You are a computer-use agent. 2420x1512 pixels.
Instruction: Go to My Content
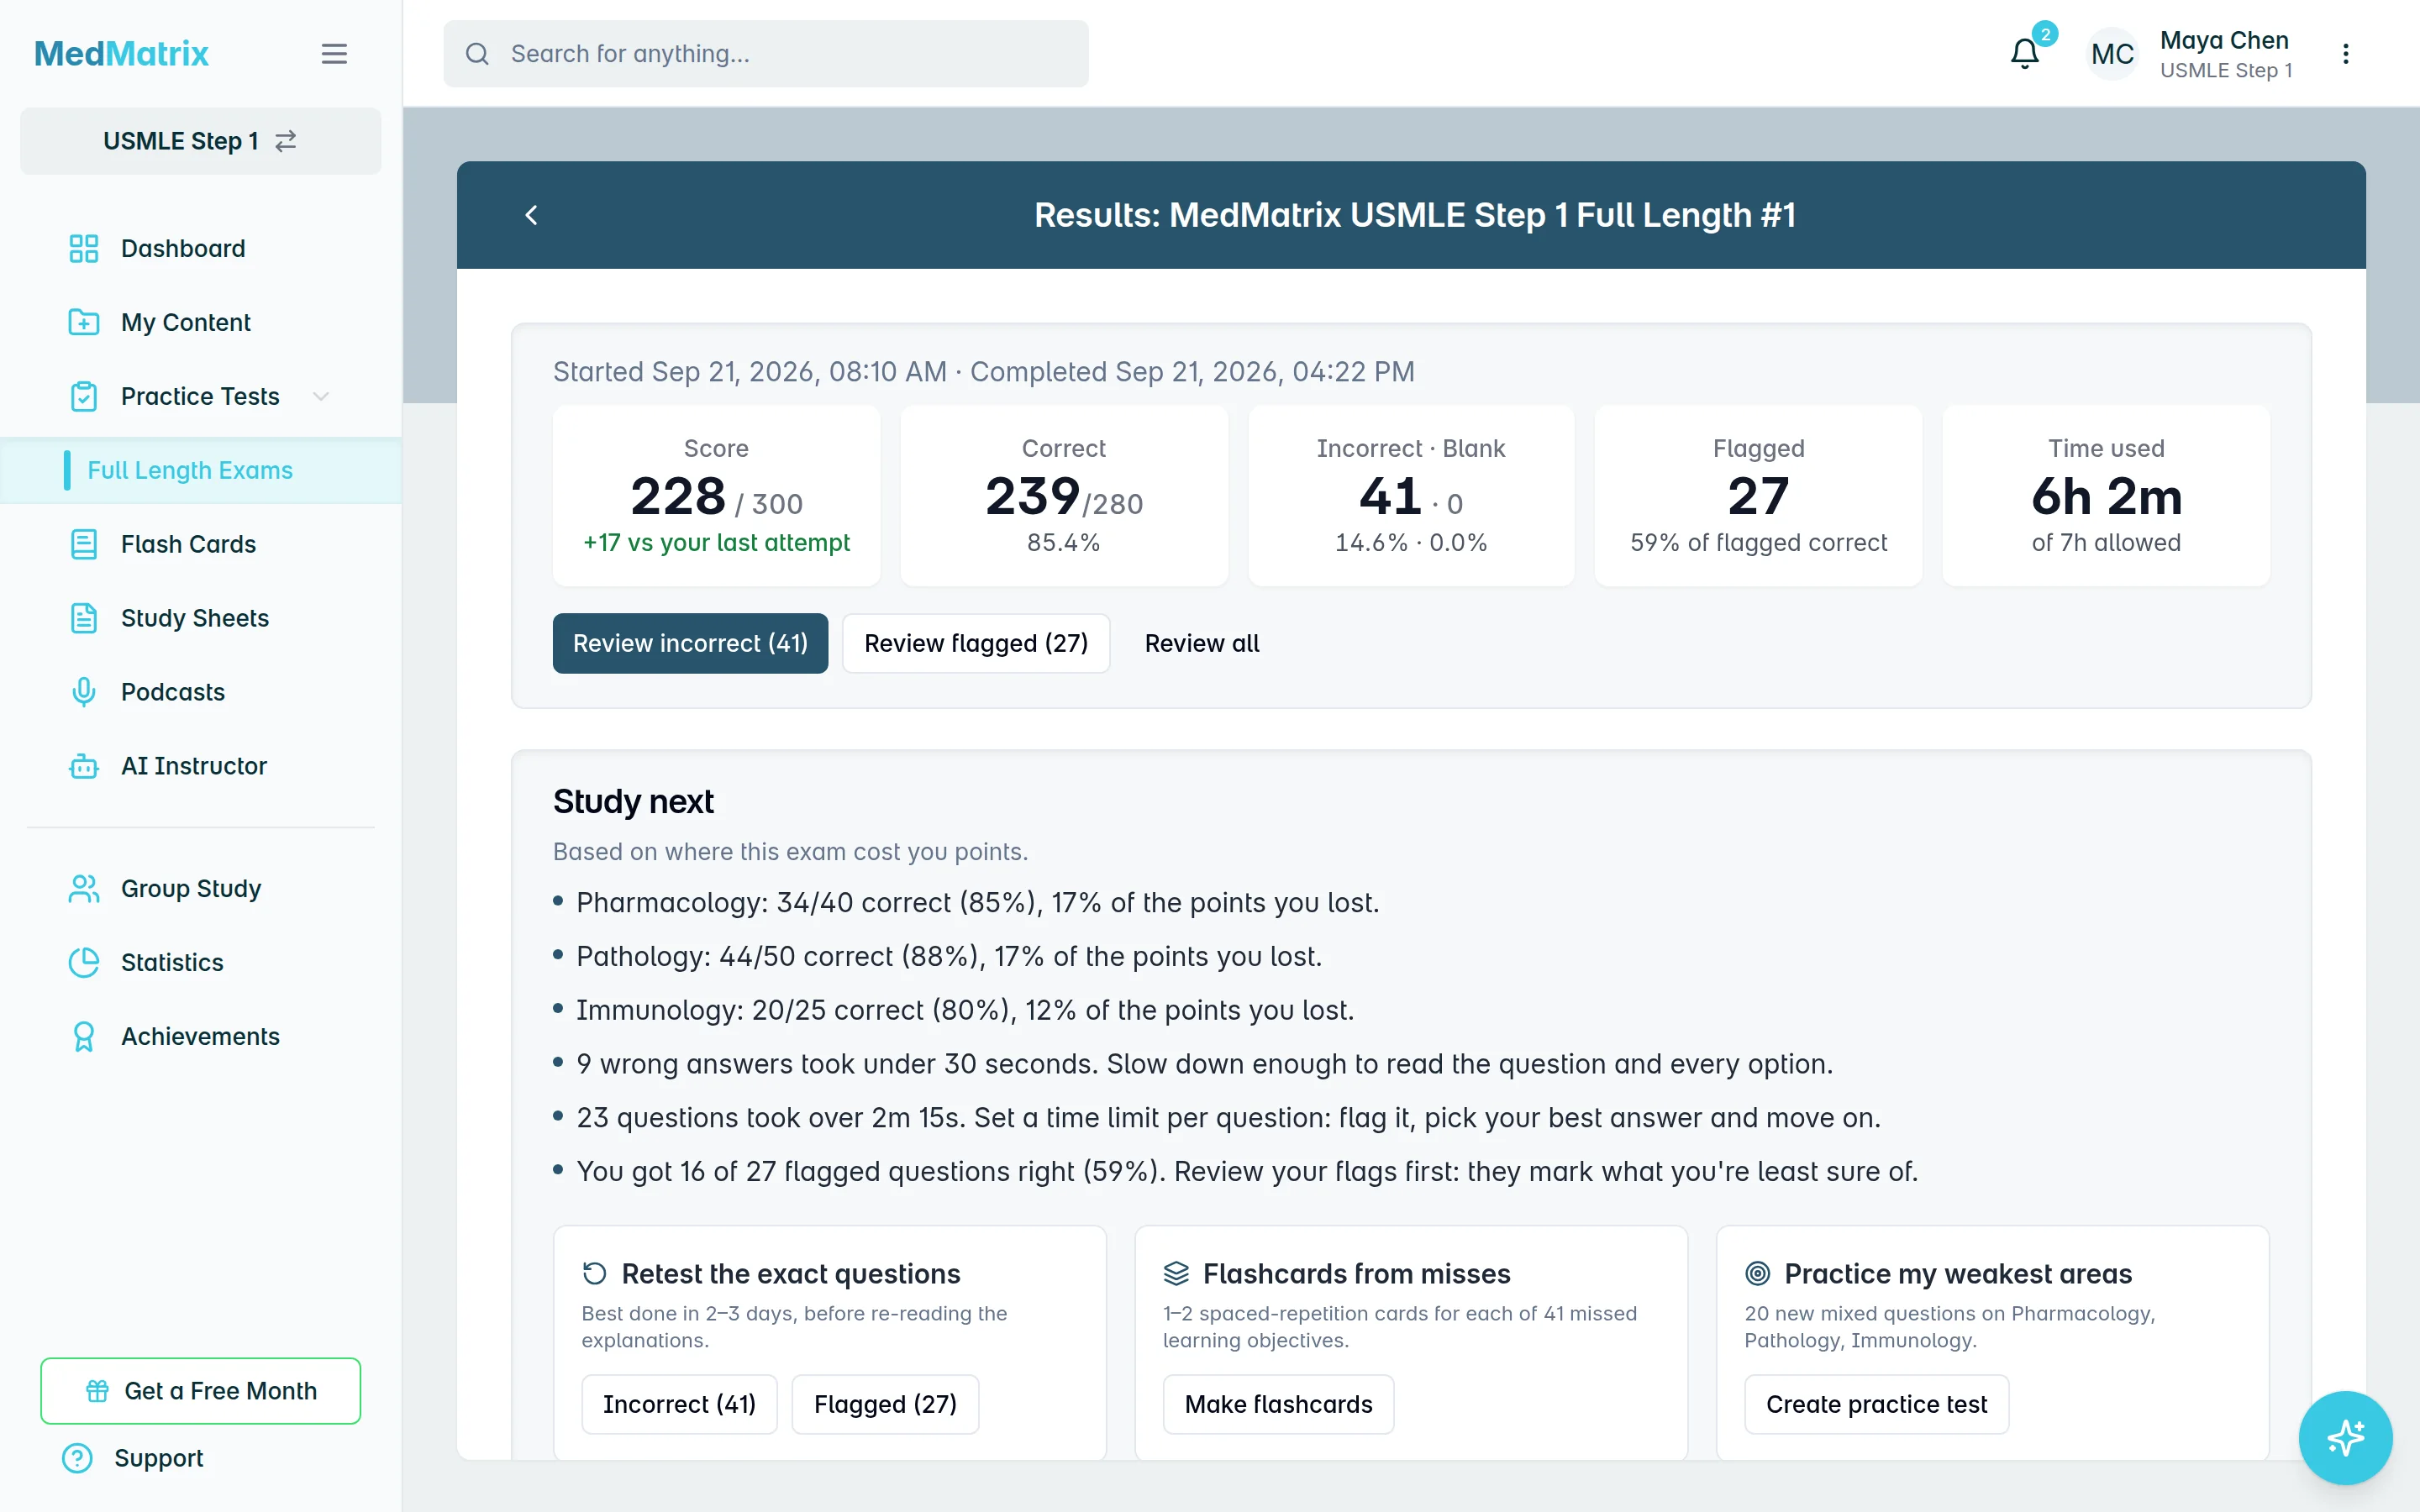point(201,322)
